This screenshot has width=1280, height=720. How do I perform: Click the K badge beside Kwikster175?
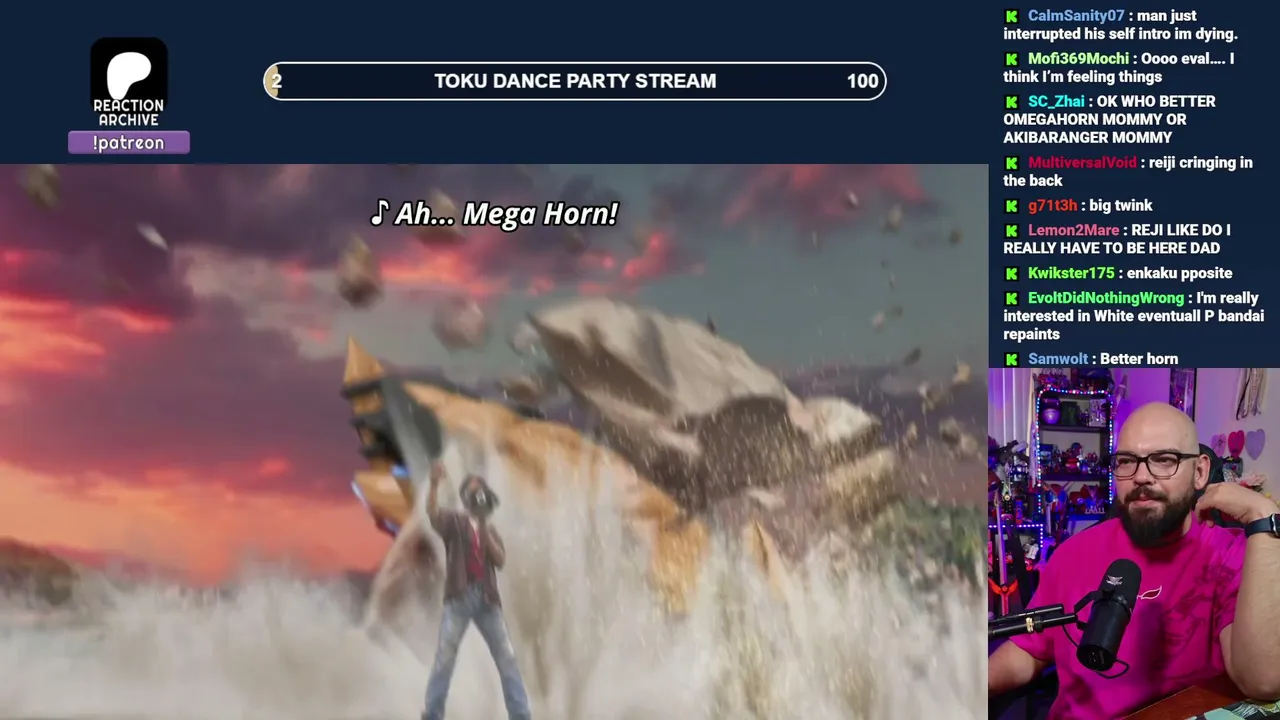[x=1012, y=274]
